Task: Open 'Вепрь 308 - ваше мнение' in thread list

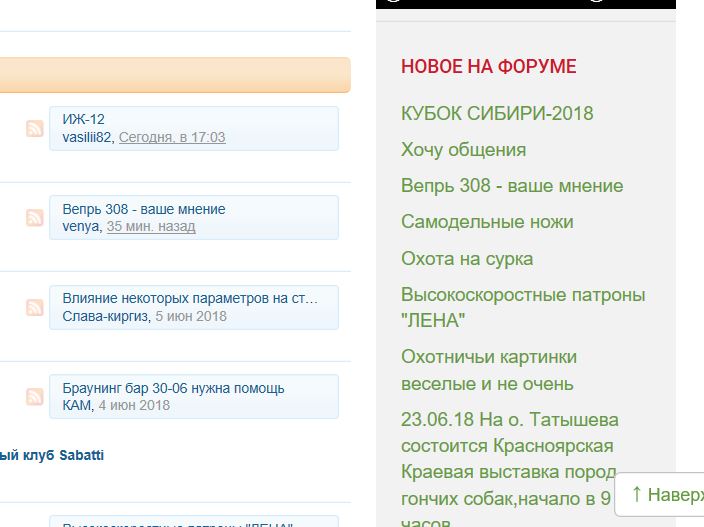Action: pyautogui.click(x=143, y=209)
